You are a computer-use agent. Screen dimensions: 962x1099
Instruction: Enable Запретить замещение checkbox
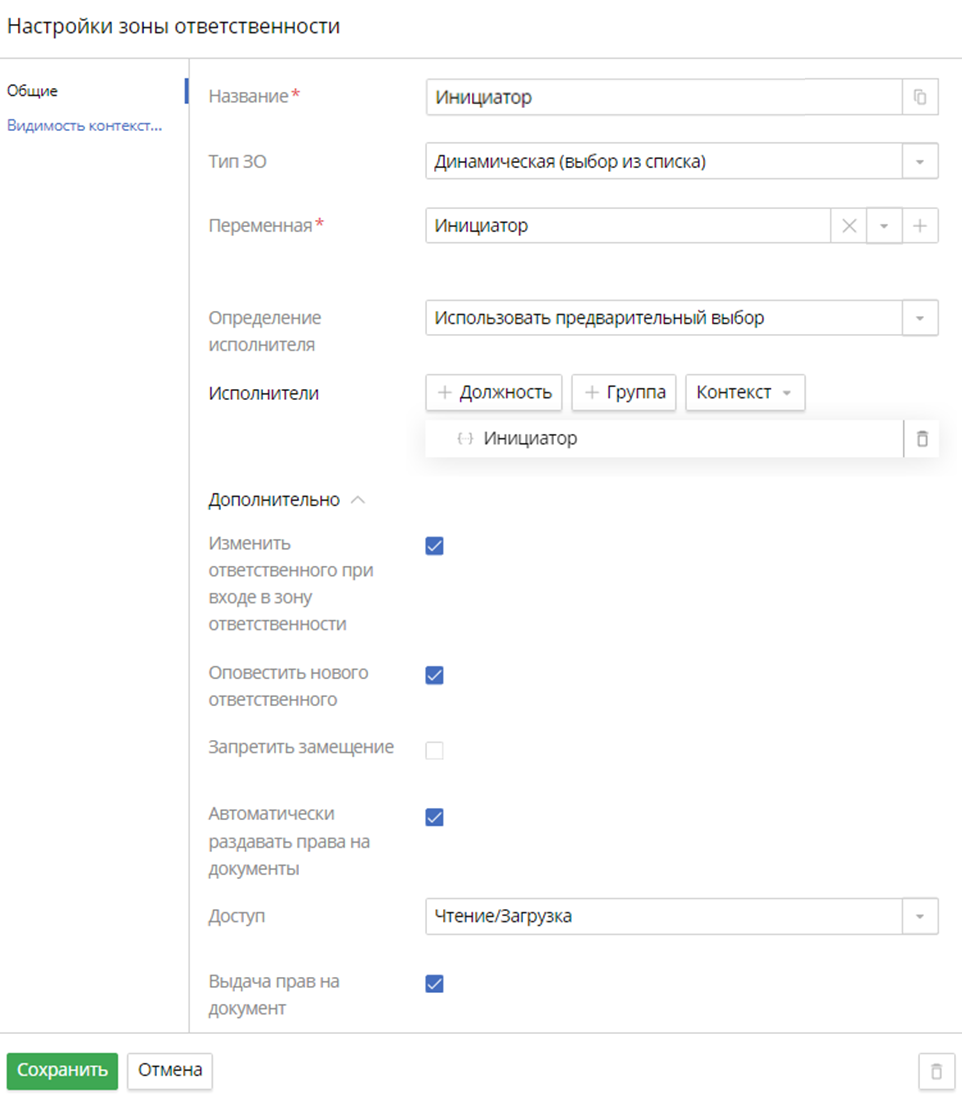434,750
